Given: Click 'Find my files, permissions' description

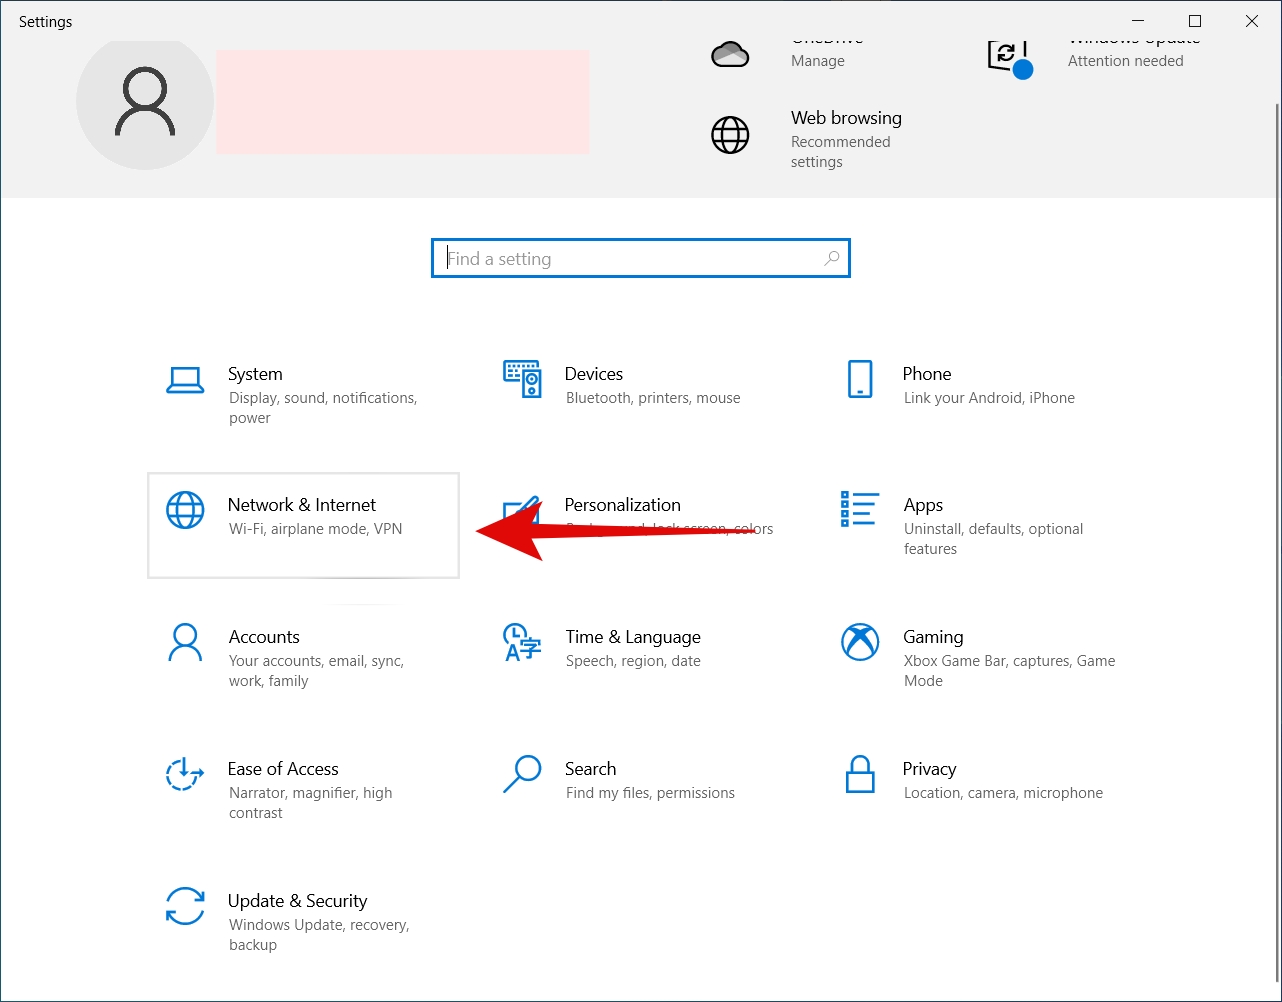Looking at the screenshot, I should [650, 793].
